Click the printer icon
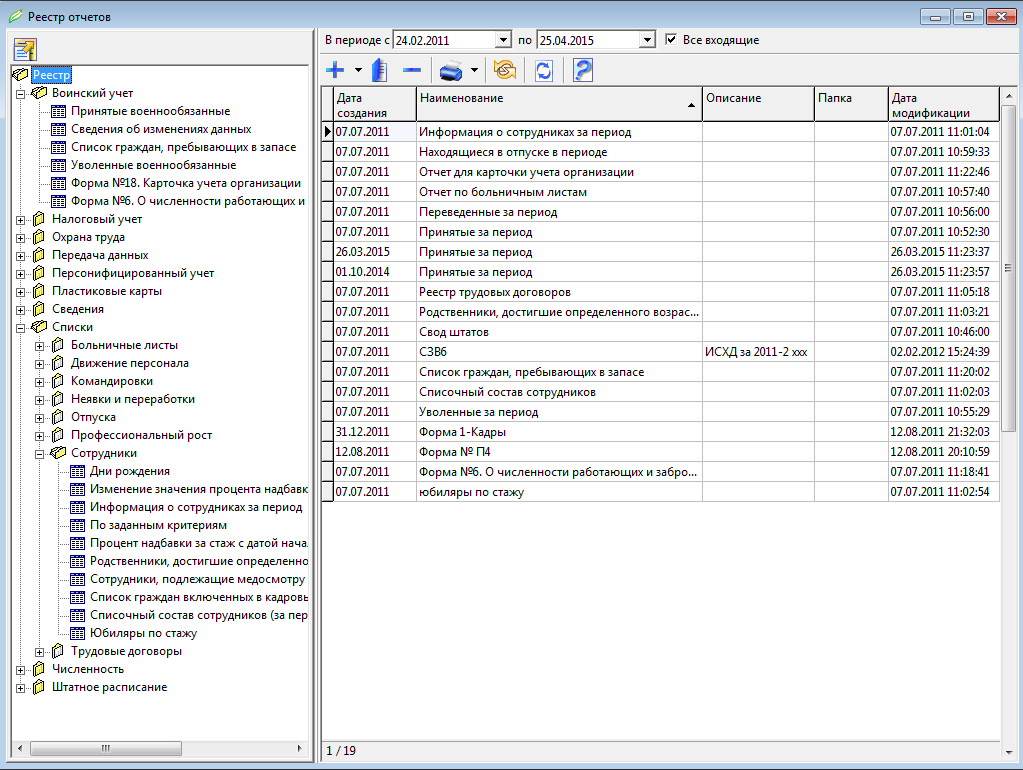 tap(451, 70)
